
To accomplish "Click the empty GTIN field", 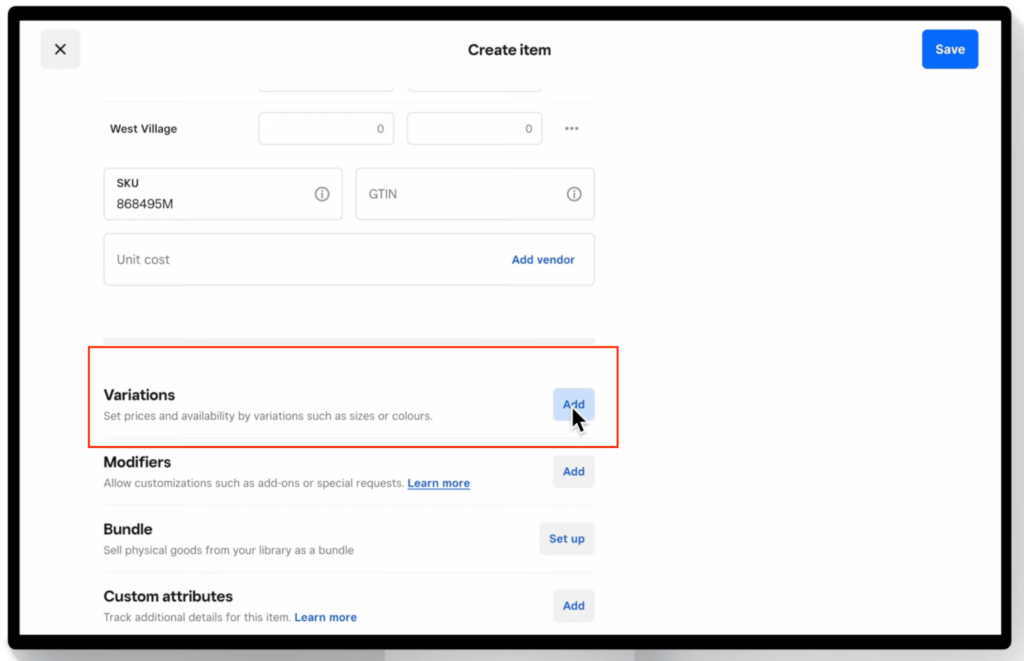I will (450, 194).
